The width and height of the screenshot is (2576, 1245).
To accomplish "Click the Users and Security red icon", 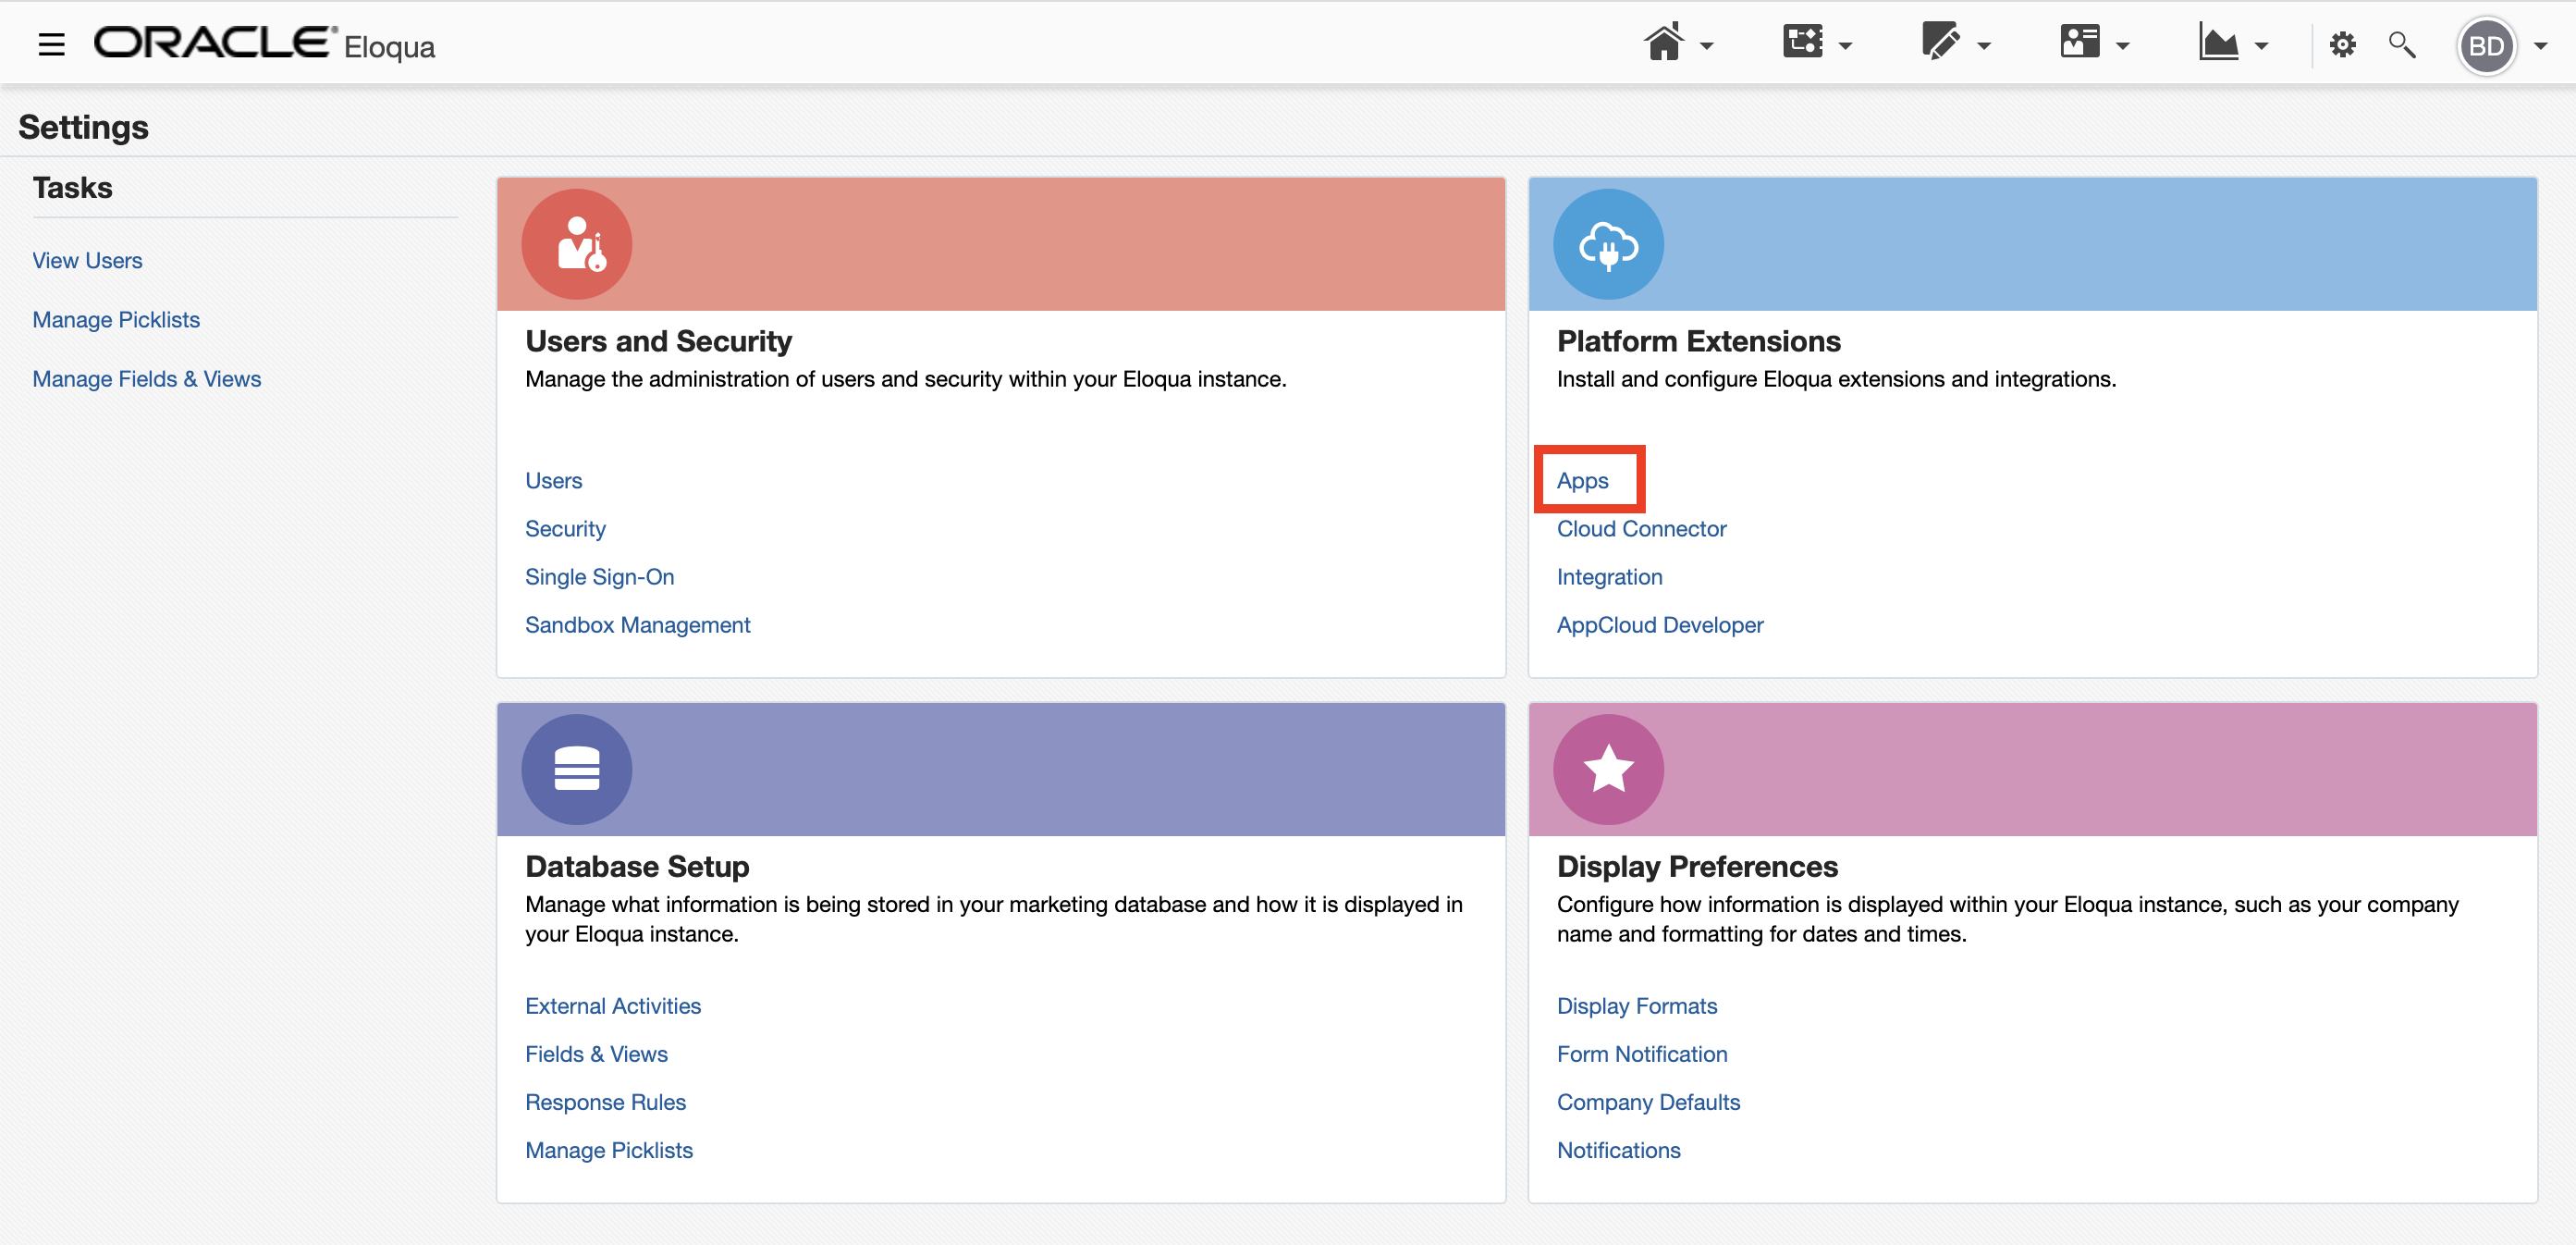I will pos(577,244).
